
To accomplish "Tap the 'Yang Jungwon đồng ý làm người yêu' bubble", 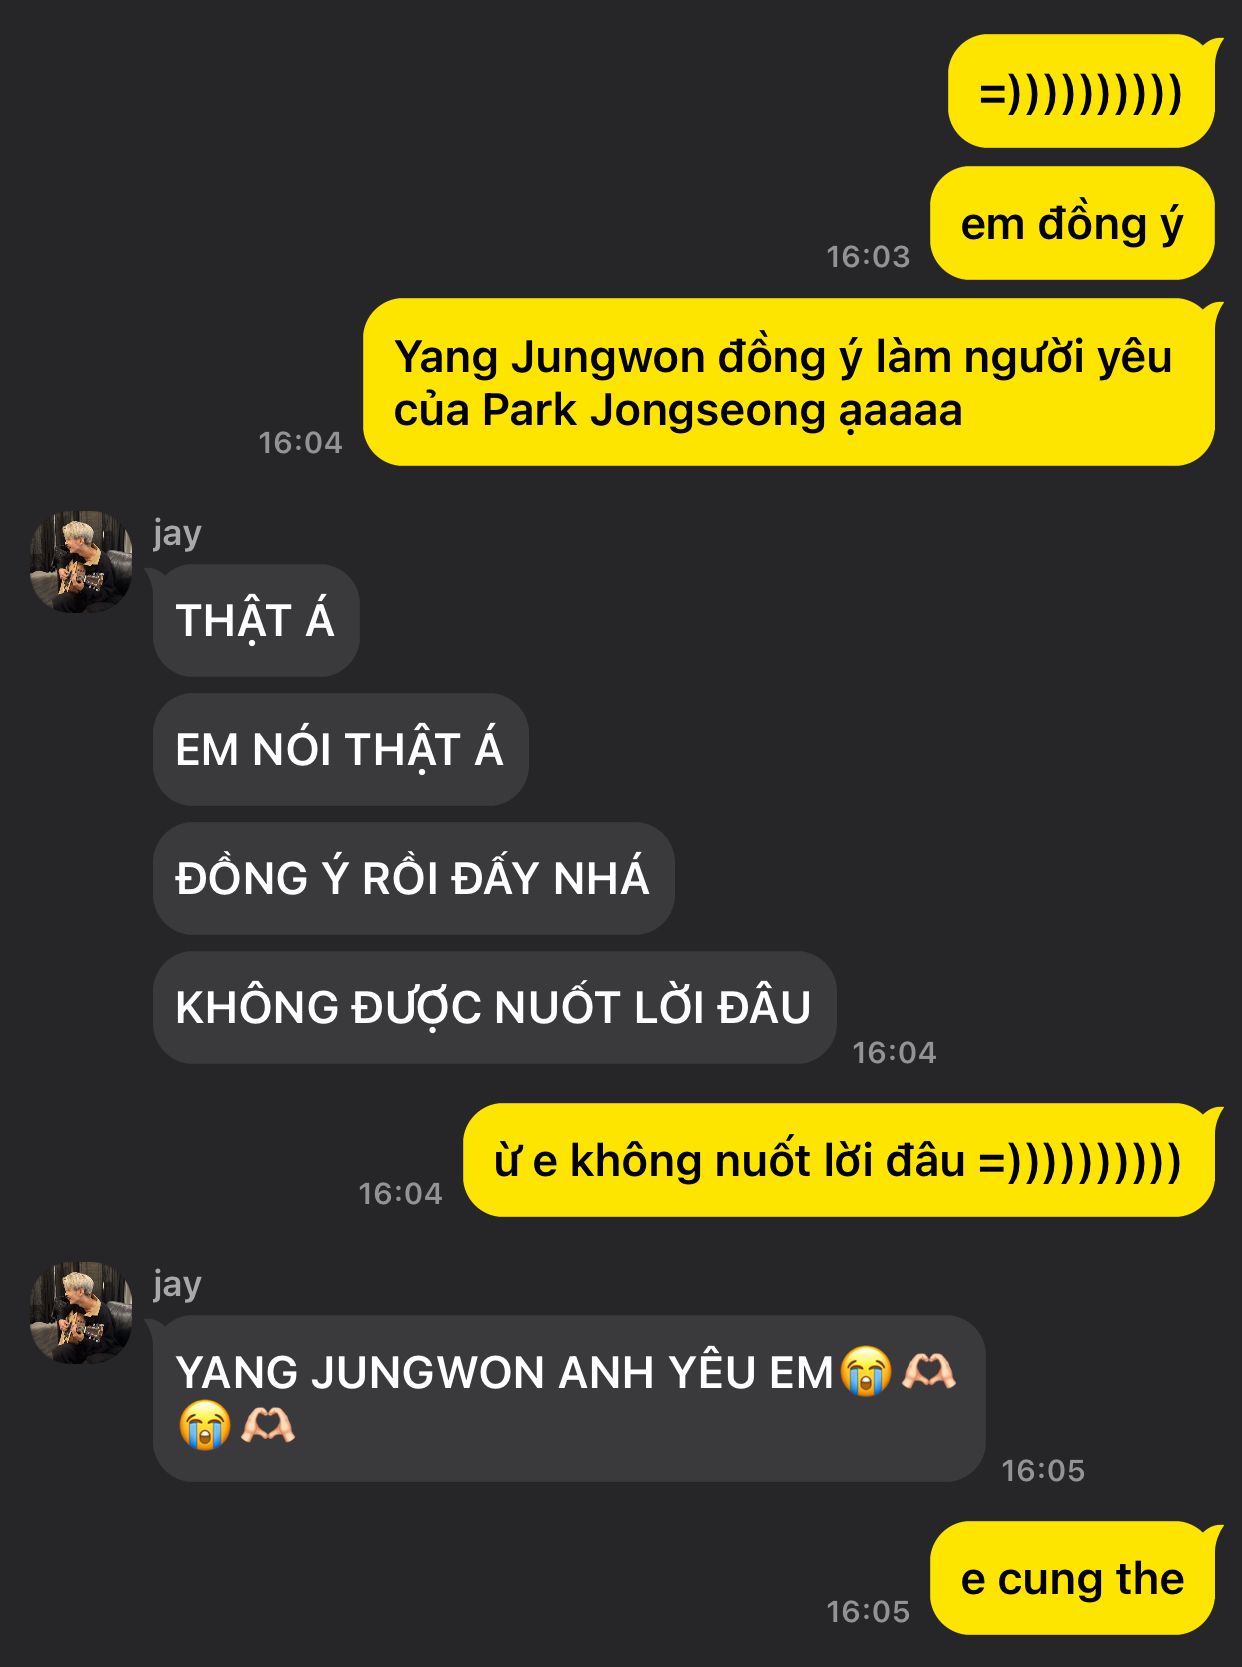I will tap(789, 382).
